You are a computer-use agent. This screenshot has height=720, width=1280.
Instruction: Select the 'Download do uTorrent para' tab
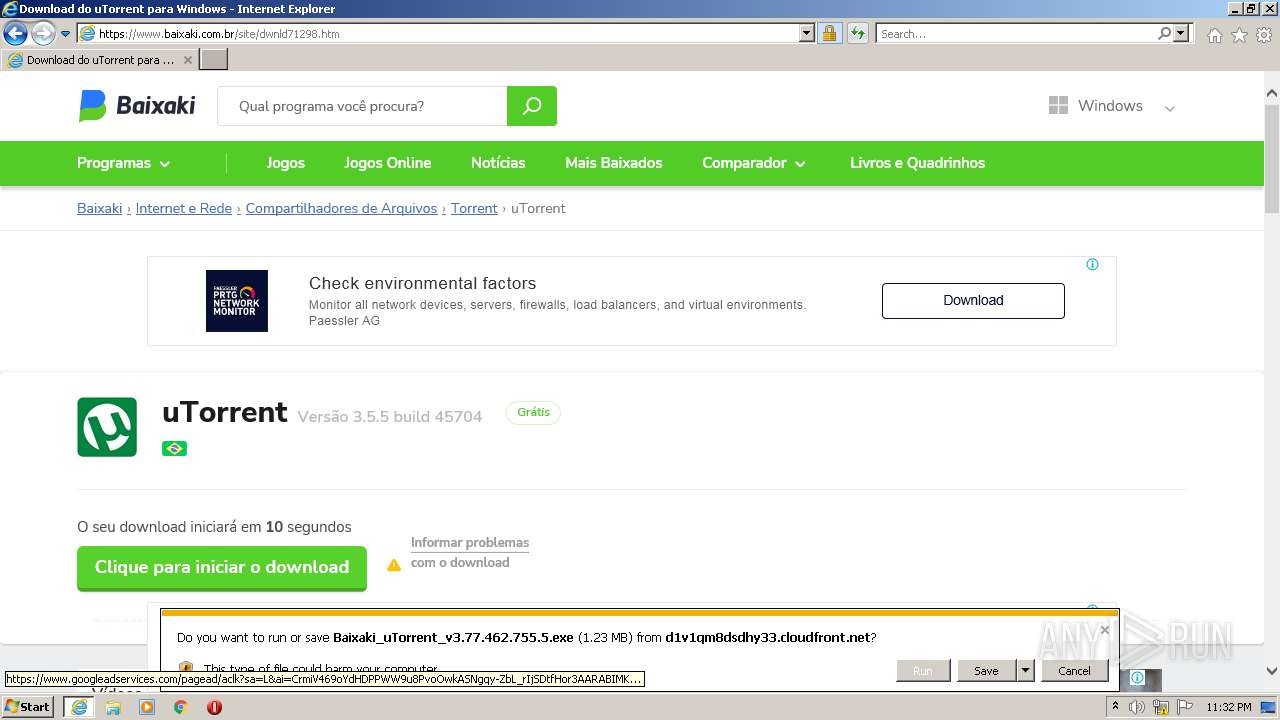pyautogui.click(x=100, y=60)
